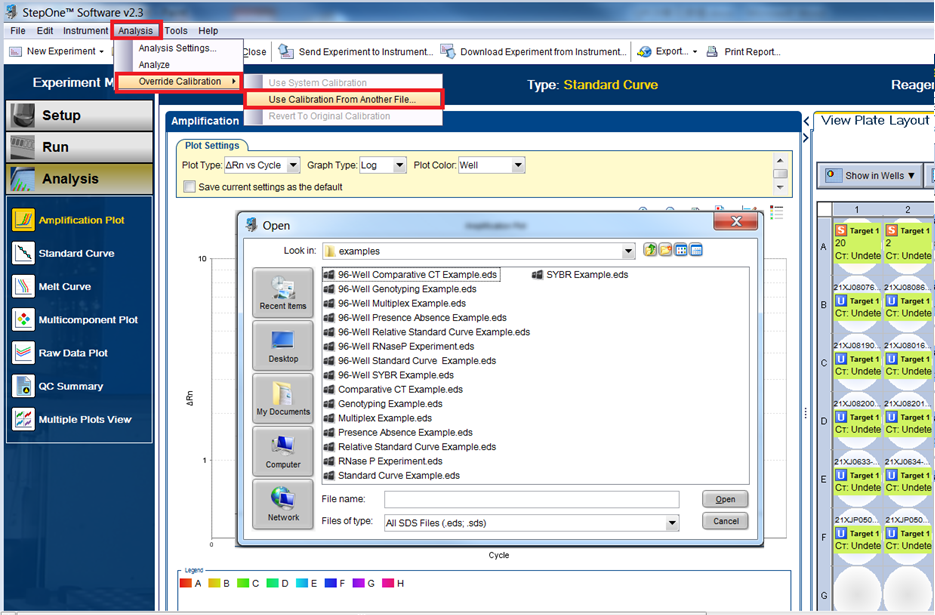The width and height of the screenshot is (935, 615).
Task: Choose Analyze menu entry
Action: click(x=154, y=64)
